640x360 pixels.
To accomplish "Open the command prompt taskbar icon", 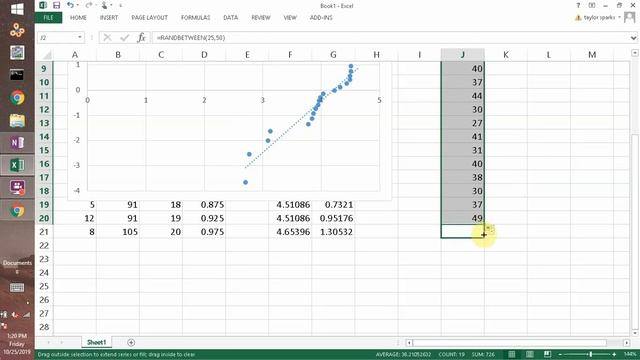I will pos(17,75).
